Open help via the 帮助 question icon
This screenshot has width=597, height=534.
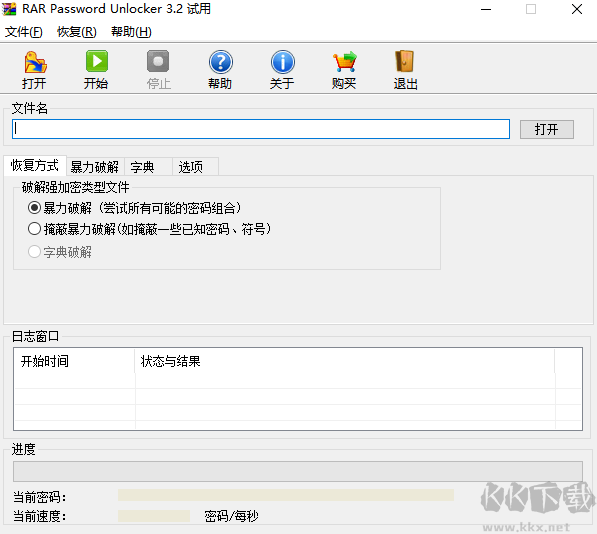[x=220, y=62]
